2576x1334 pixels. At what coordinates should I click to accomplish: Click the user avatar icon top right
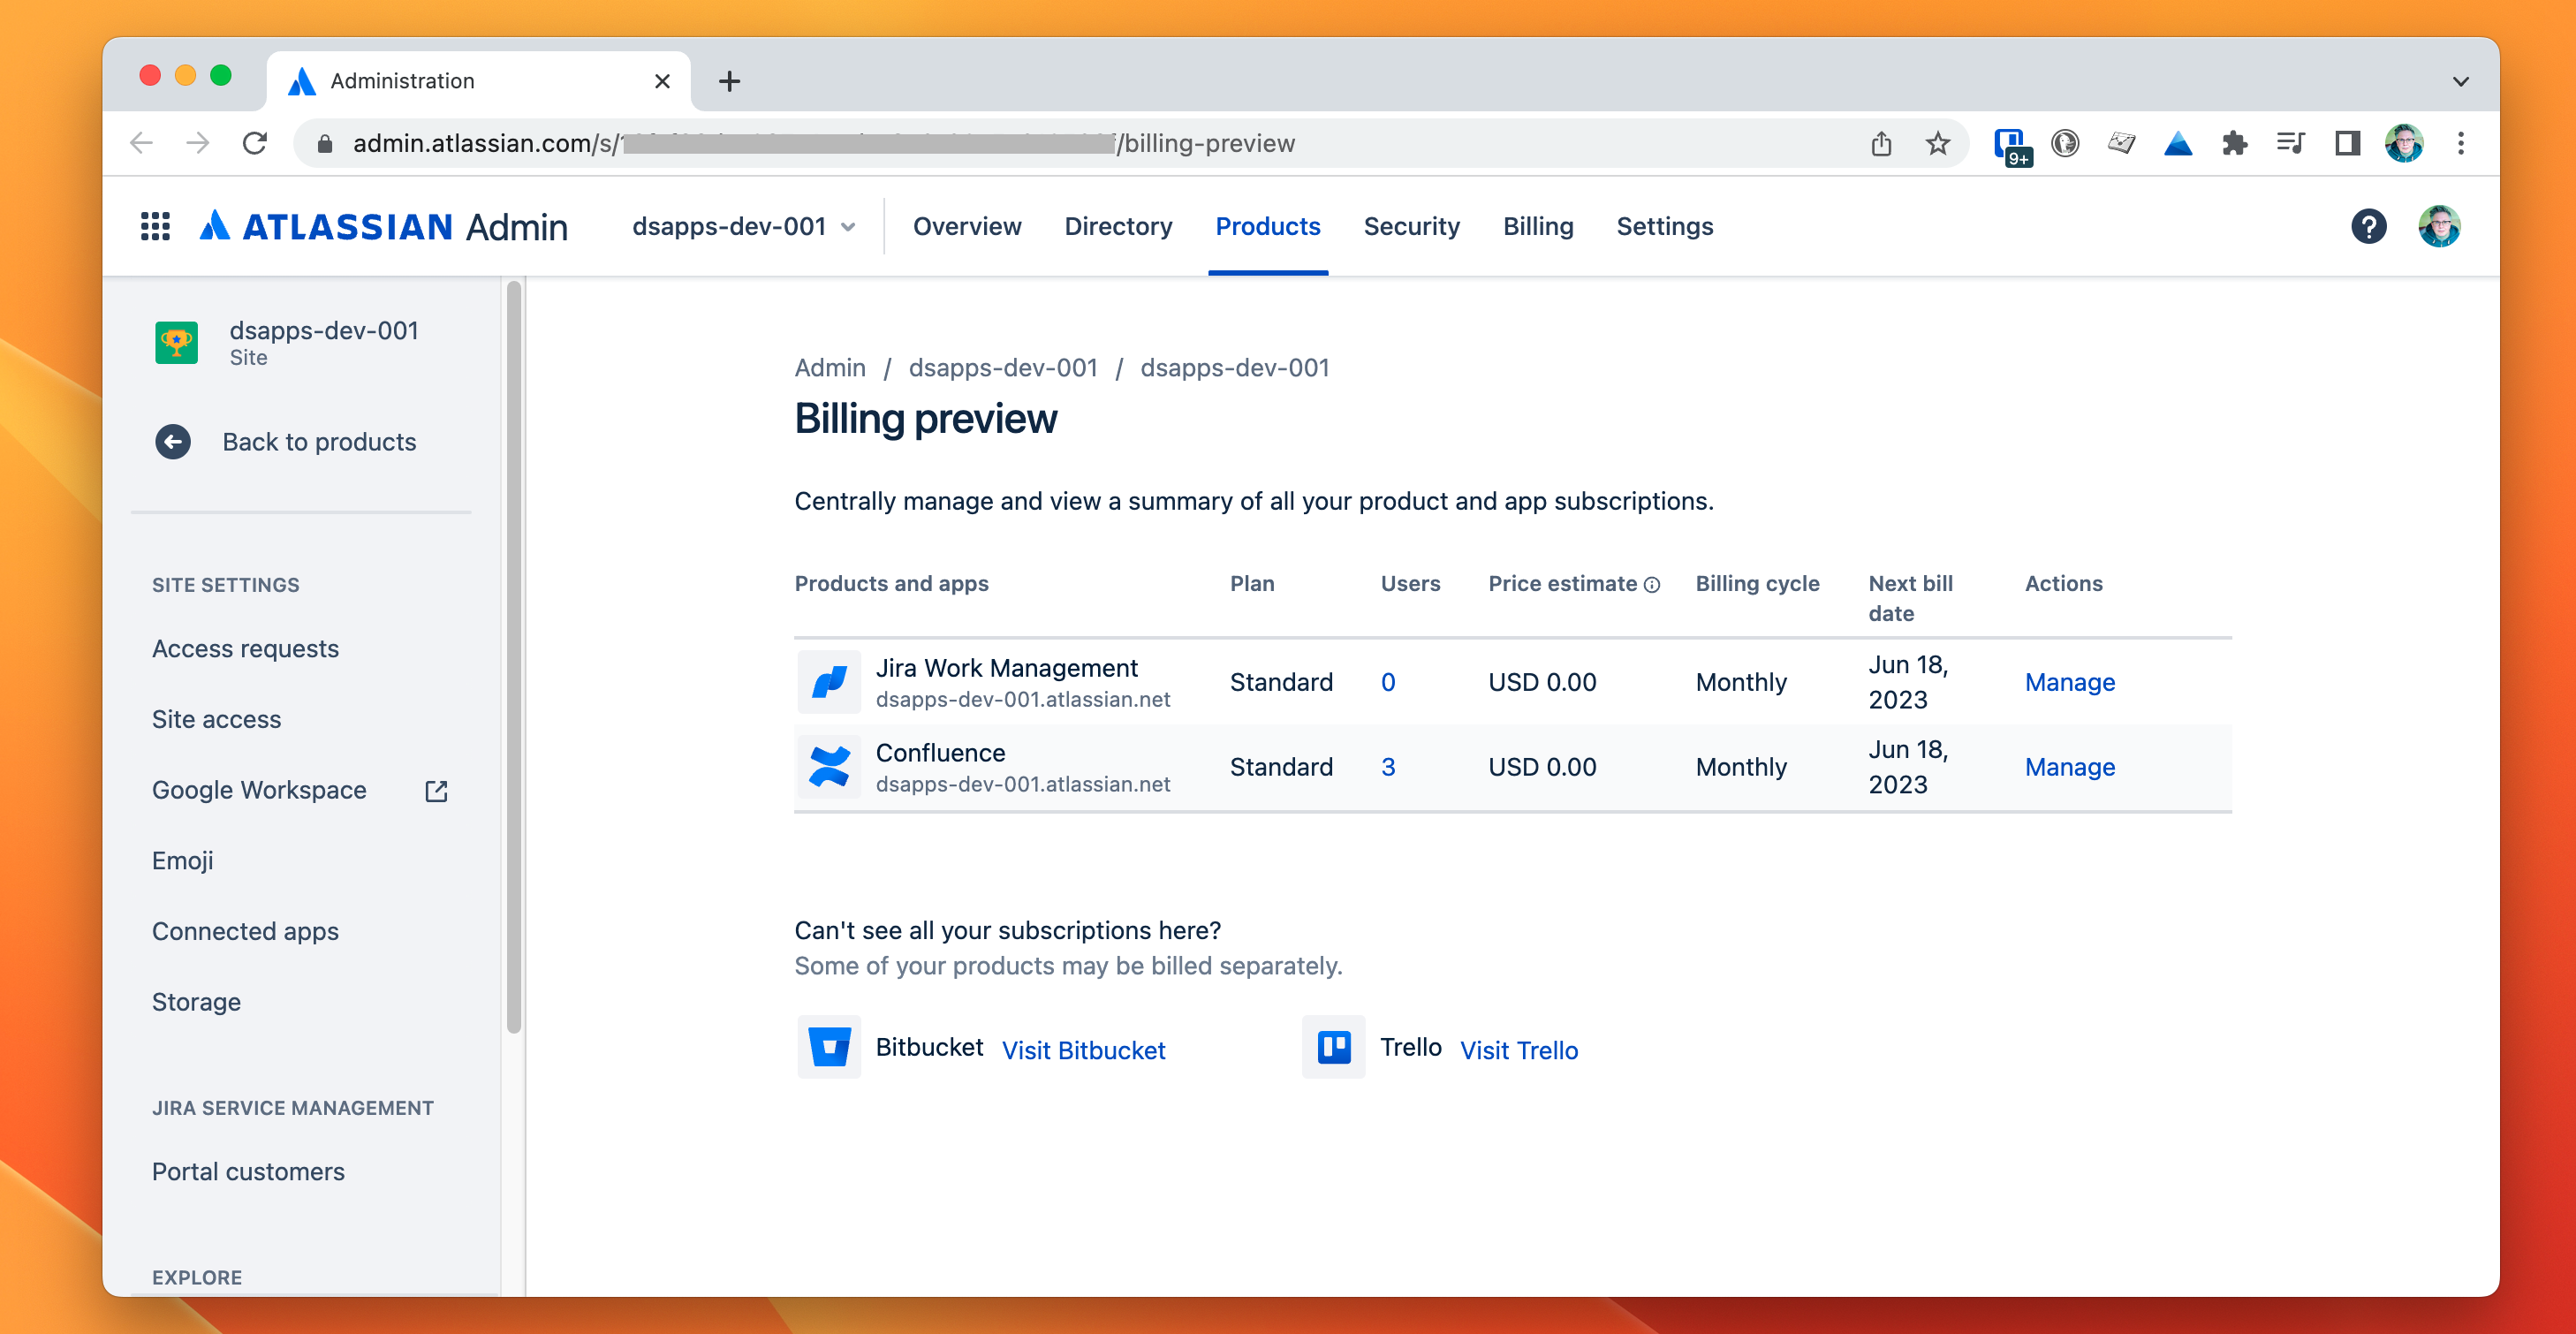click(2442, 224)
